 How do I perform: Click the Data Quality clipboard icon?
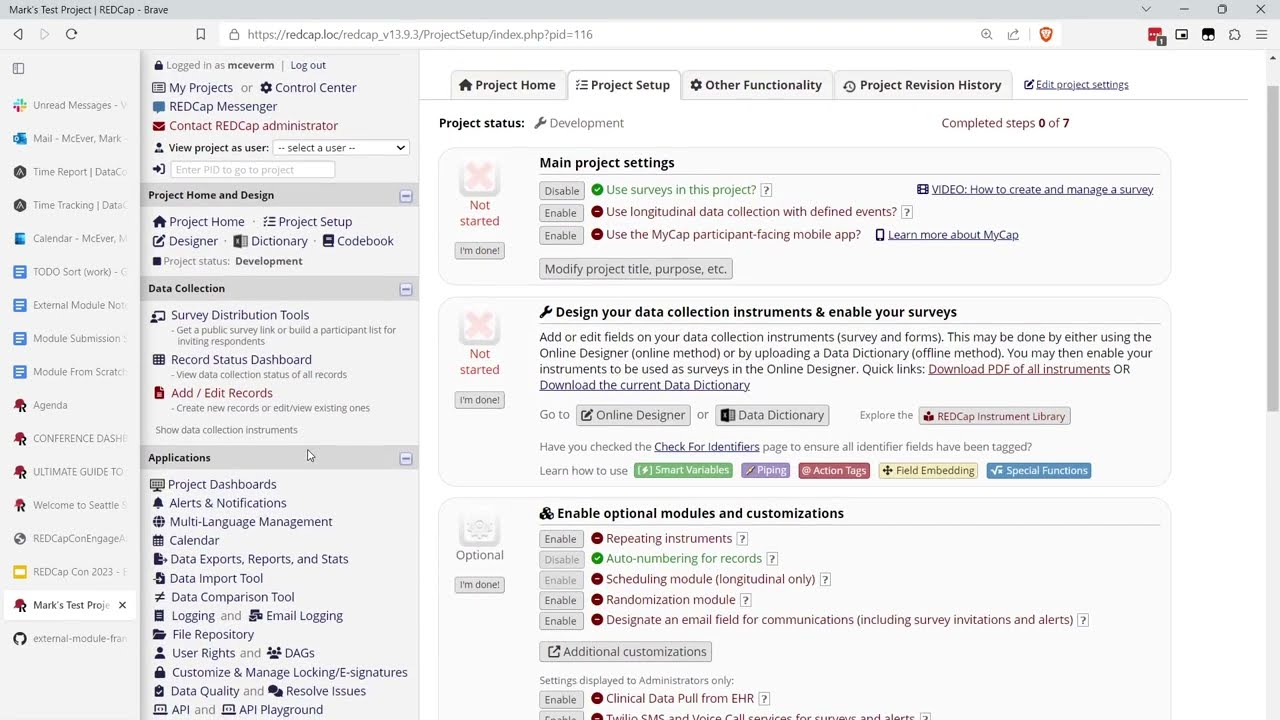(x=159, y=691)
